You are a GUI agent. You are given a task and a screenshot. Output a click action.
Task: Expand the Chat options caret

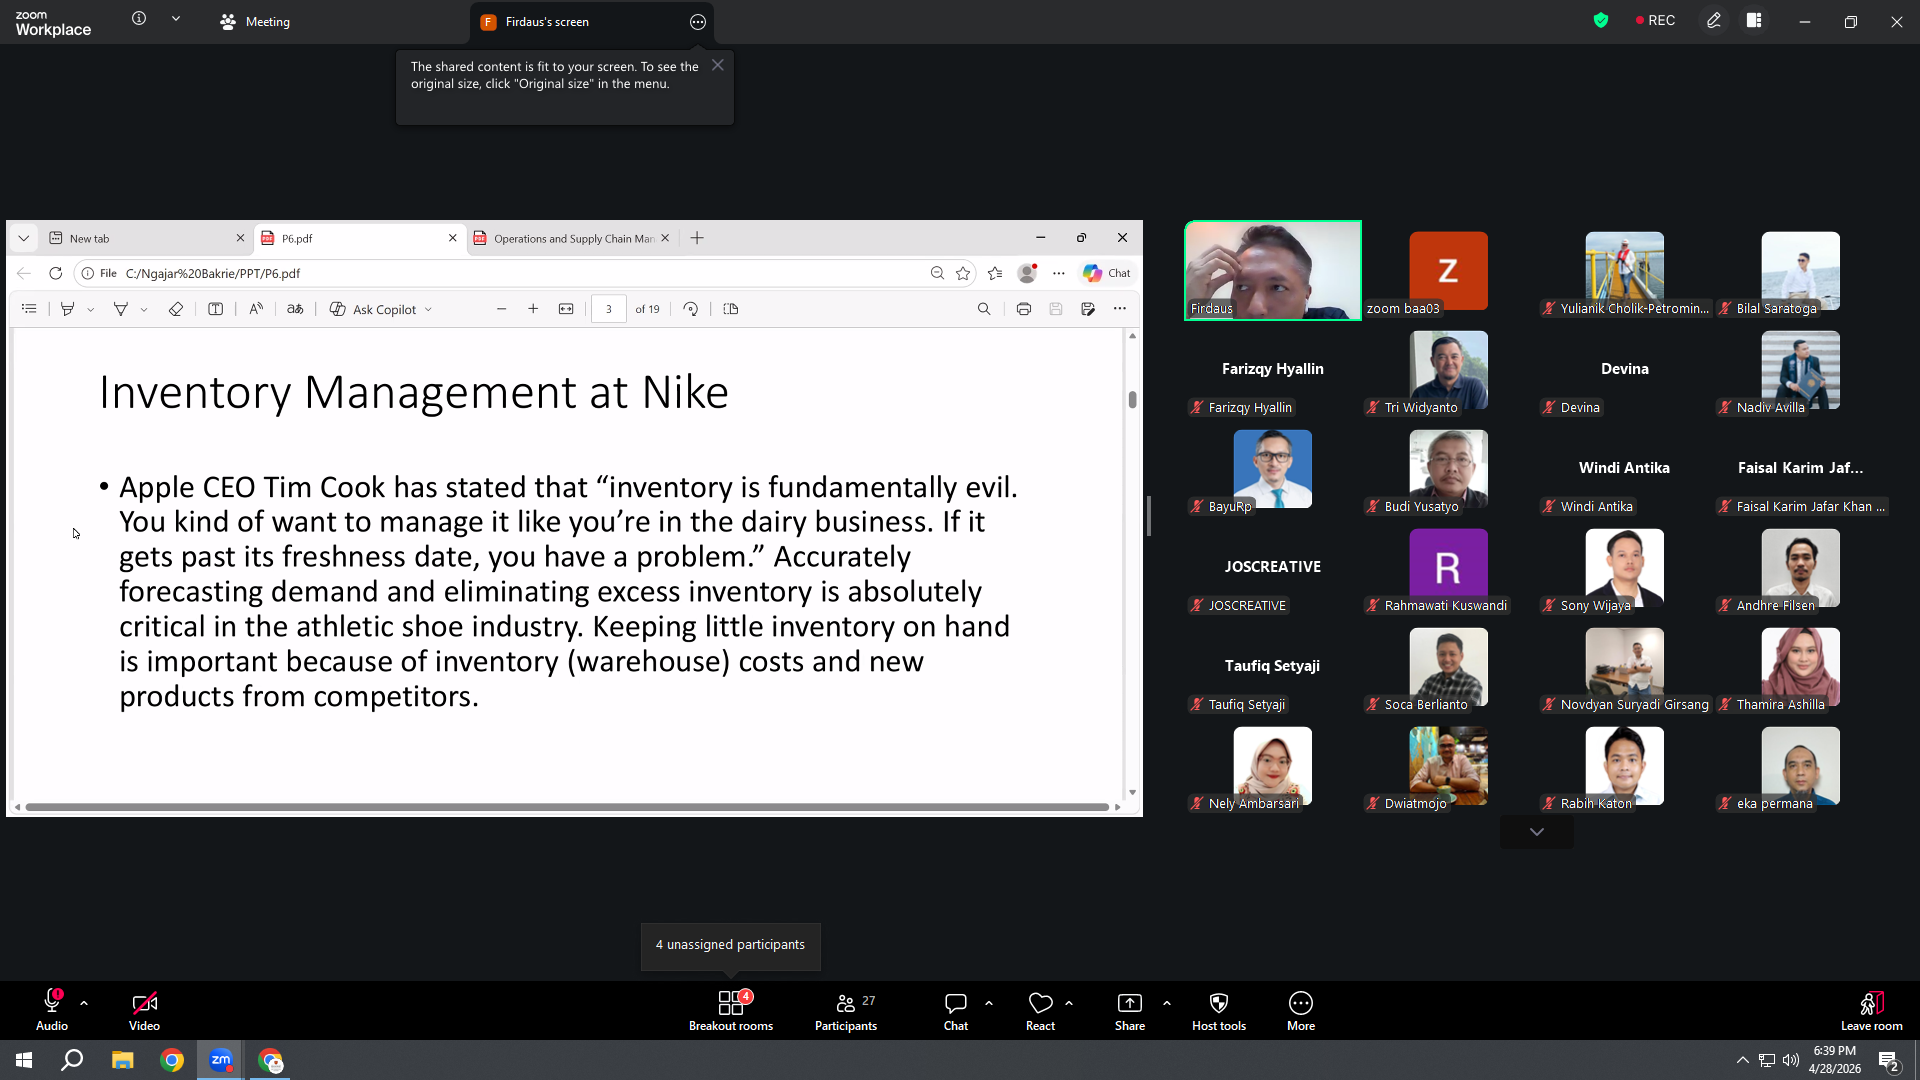989,1003
